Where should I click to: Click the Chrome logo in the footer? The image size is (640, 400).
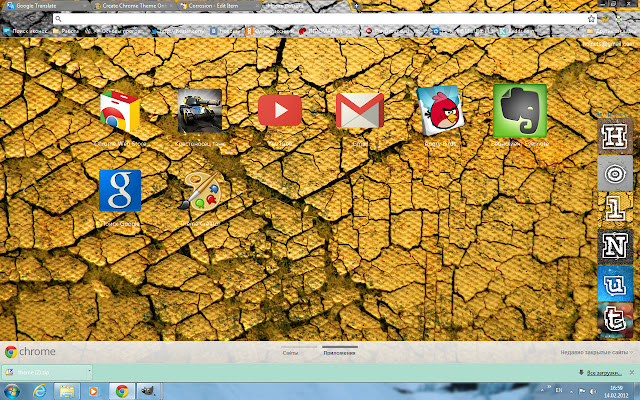[x=30, y=351]
